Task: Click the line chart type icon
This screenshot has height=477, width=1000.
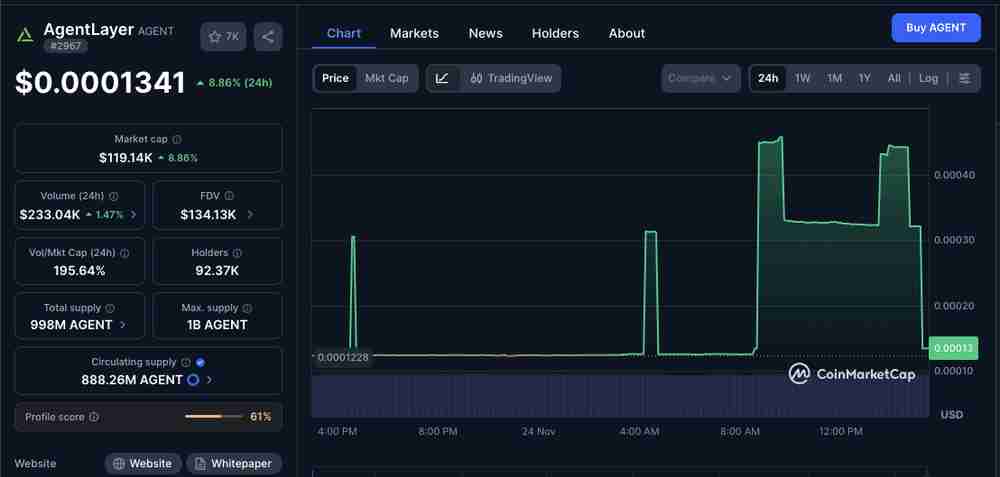Action: (x=442, y=78)
